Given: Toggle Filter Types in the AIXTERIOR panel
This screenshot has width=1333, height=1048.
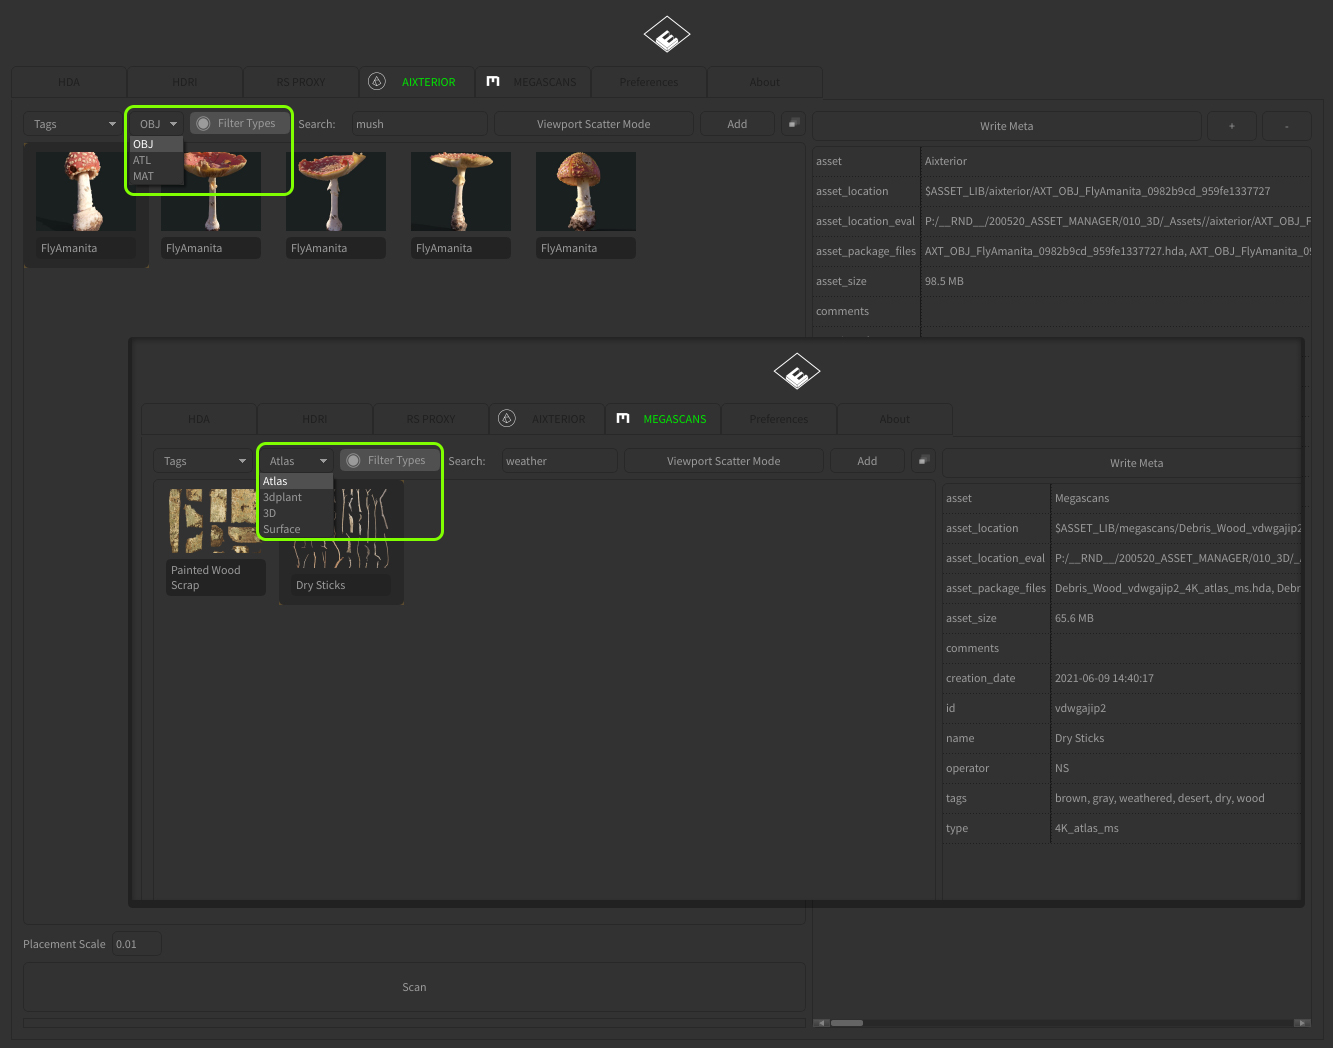Looking at the screenshot, I should [x=239, y=122].
